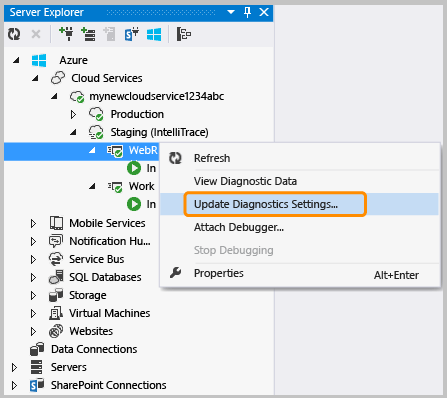447x398 pixels.
Task: Click the Service Bus icon
Action: click(x=56, y=259)
